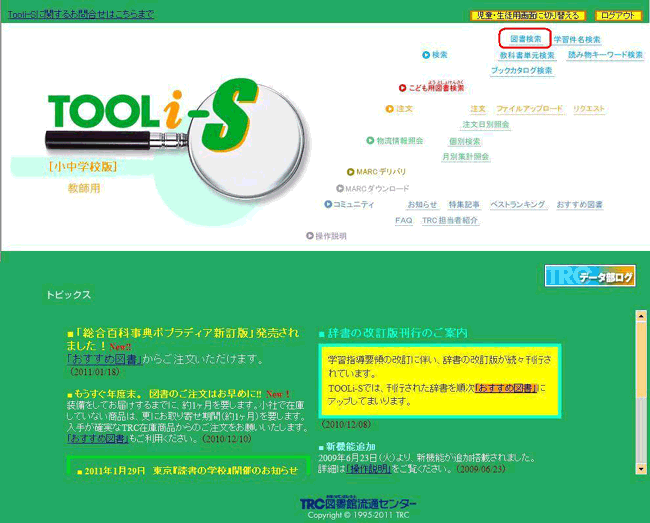The image size is (650, 523).
Task: Open 読み物キーワード検索 link
Action: [x=605, y=55]
